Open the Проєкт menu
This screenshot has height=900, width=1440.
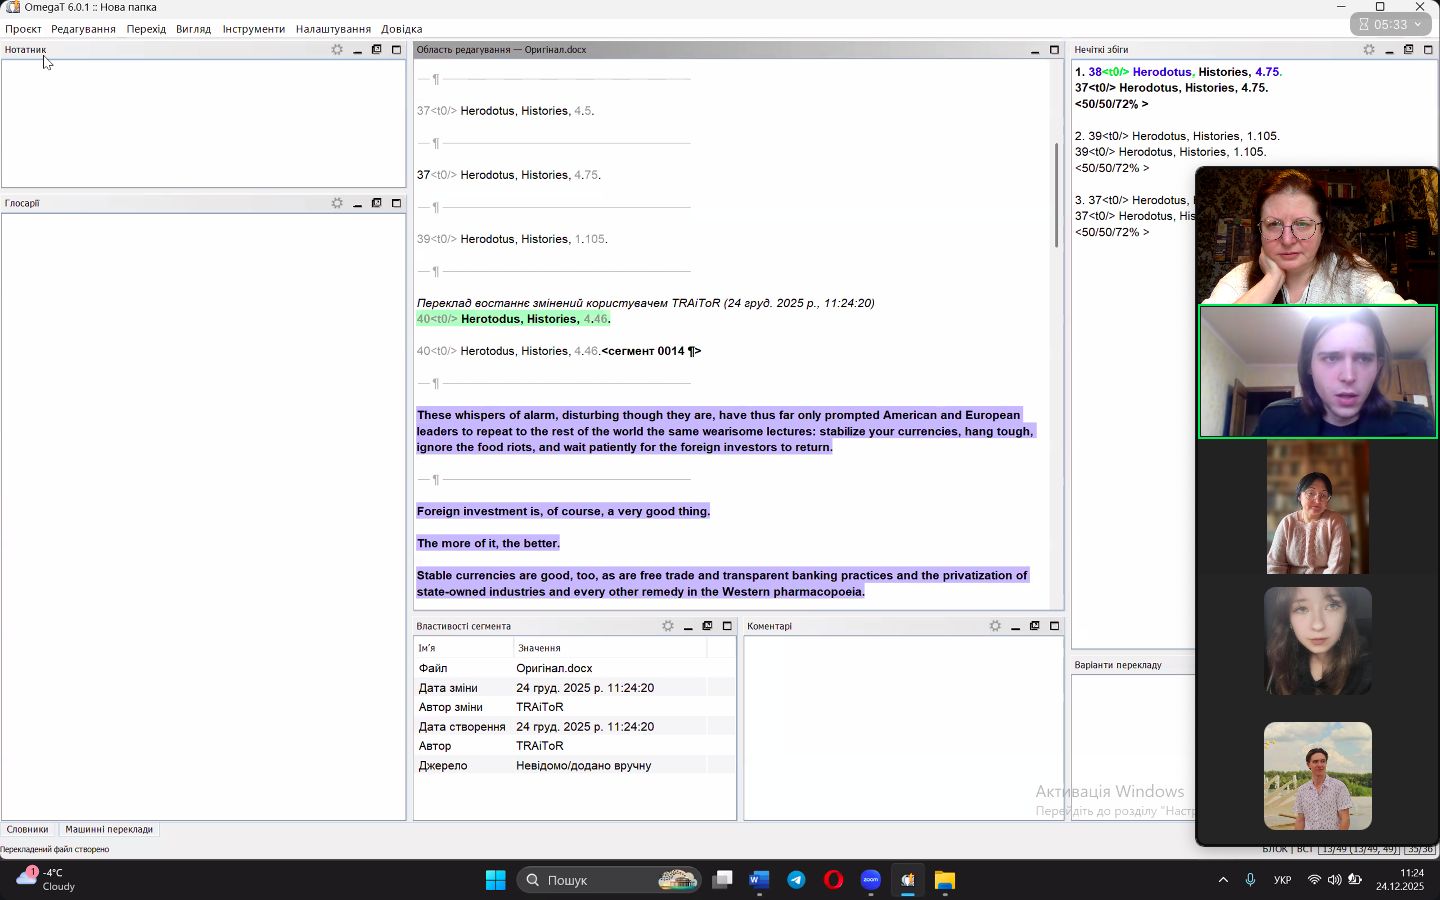click(23, 29)
